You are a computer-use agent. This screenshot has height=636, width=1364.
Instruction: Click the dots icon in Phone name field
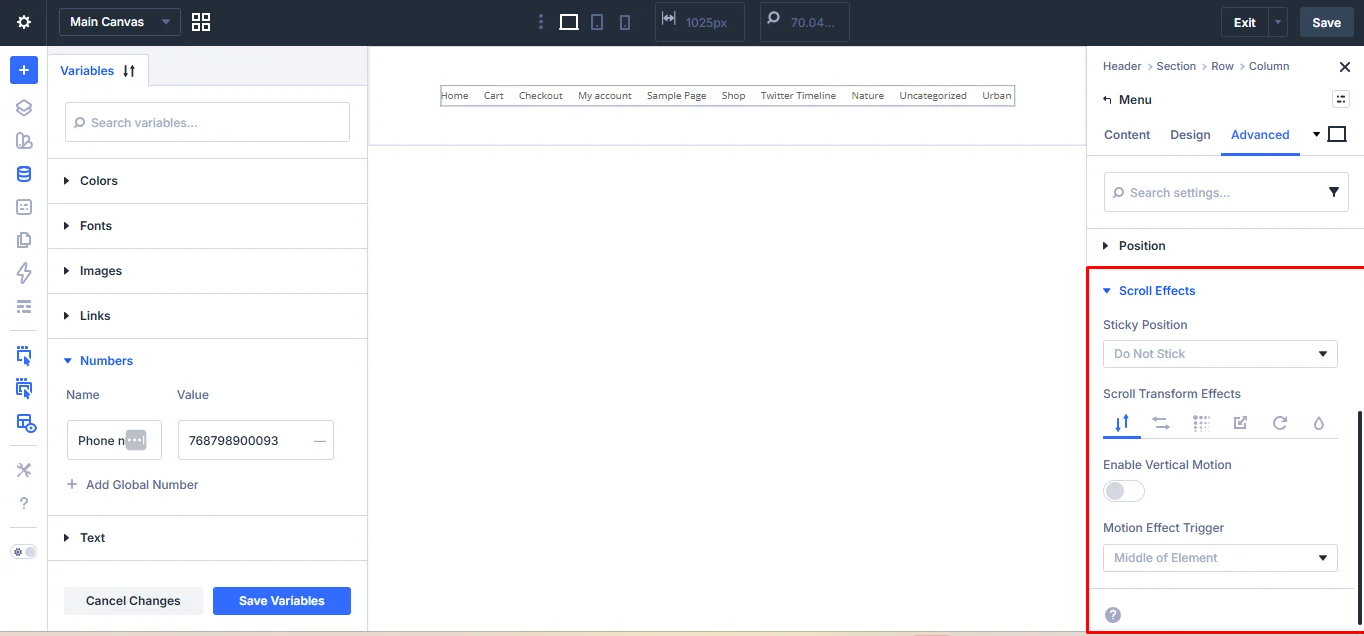pyautogui.click(x=136, y=440)
